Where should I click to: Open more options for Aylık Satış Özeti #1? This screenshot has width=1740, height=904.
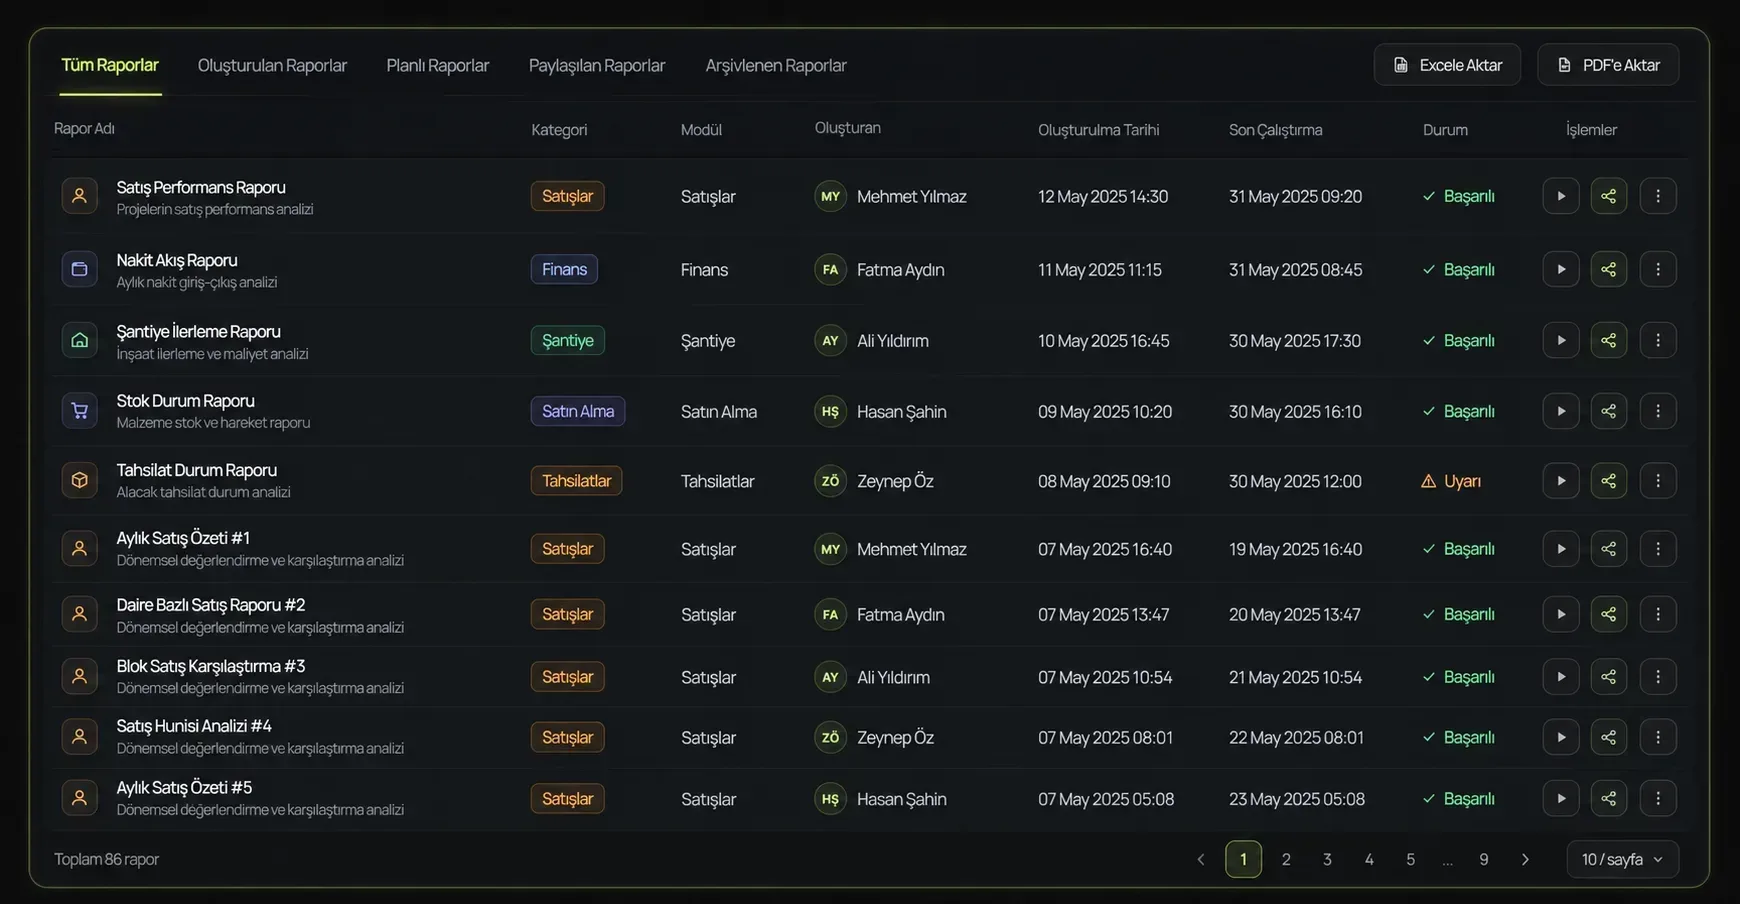pos(1657,549)
